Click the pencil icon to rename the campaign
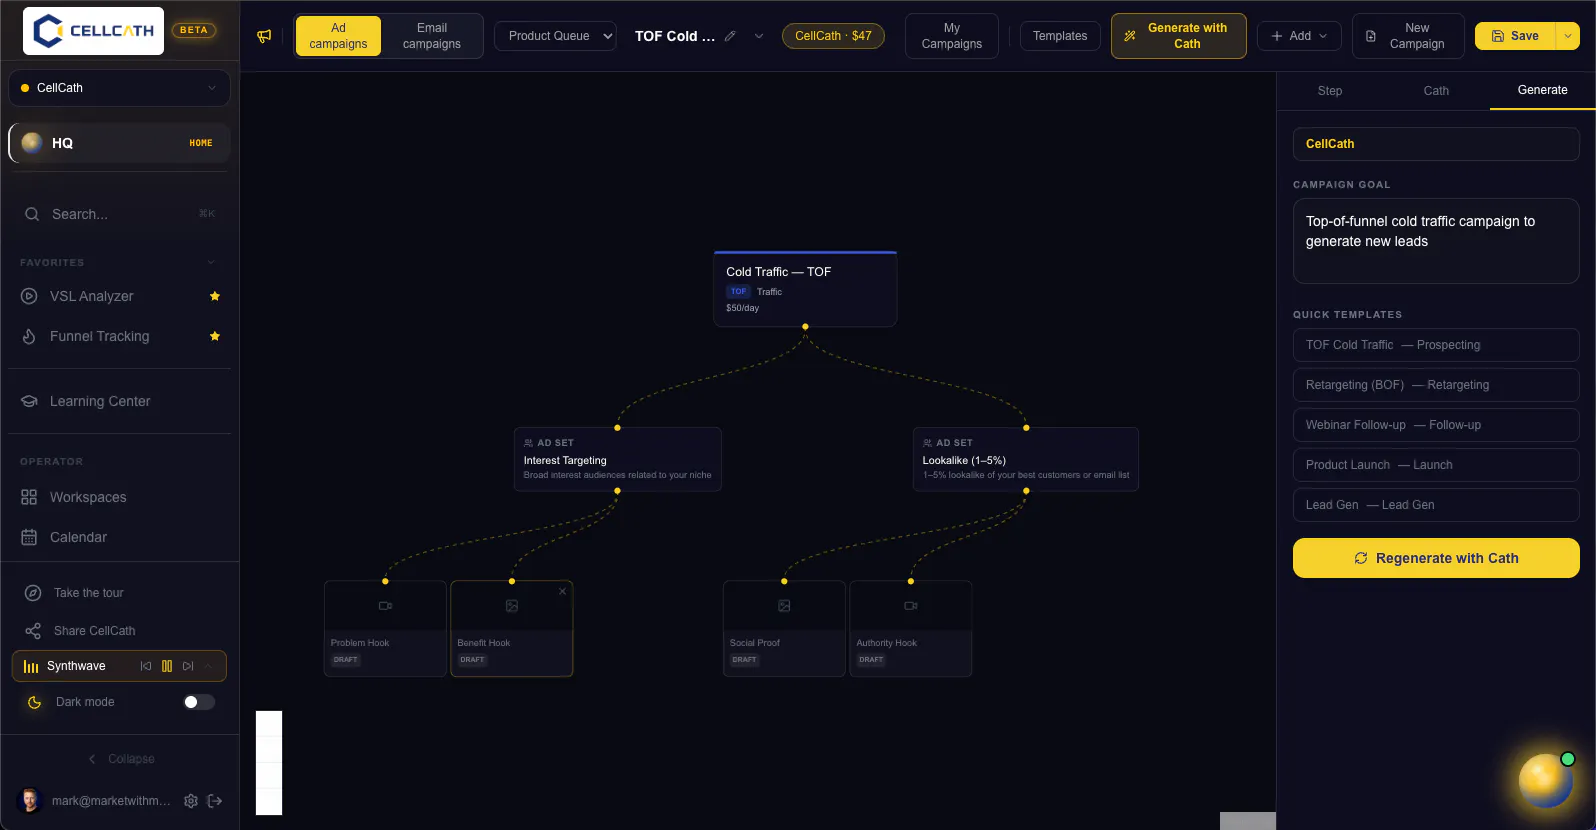 pyautogui.click(x=730, y=36)
